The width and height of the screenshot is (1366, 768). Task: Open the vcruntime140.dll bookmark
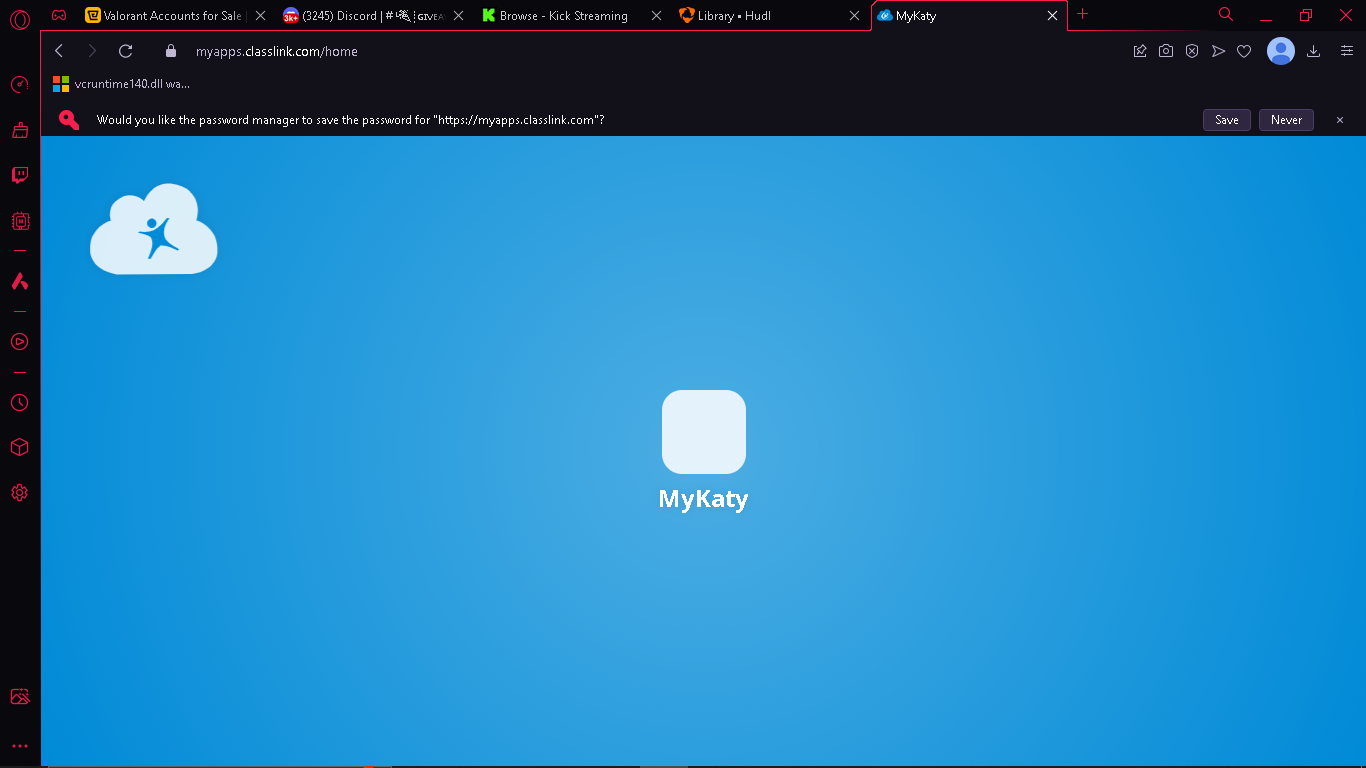point(122,84)
